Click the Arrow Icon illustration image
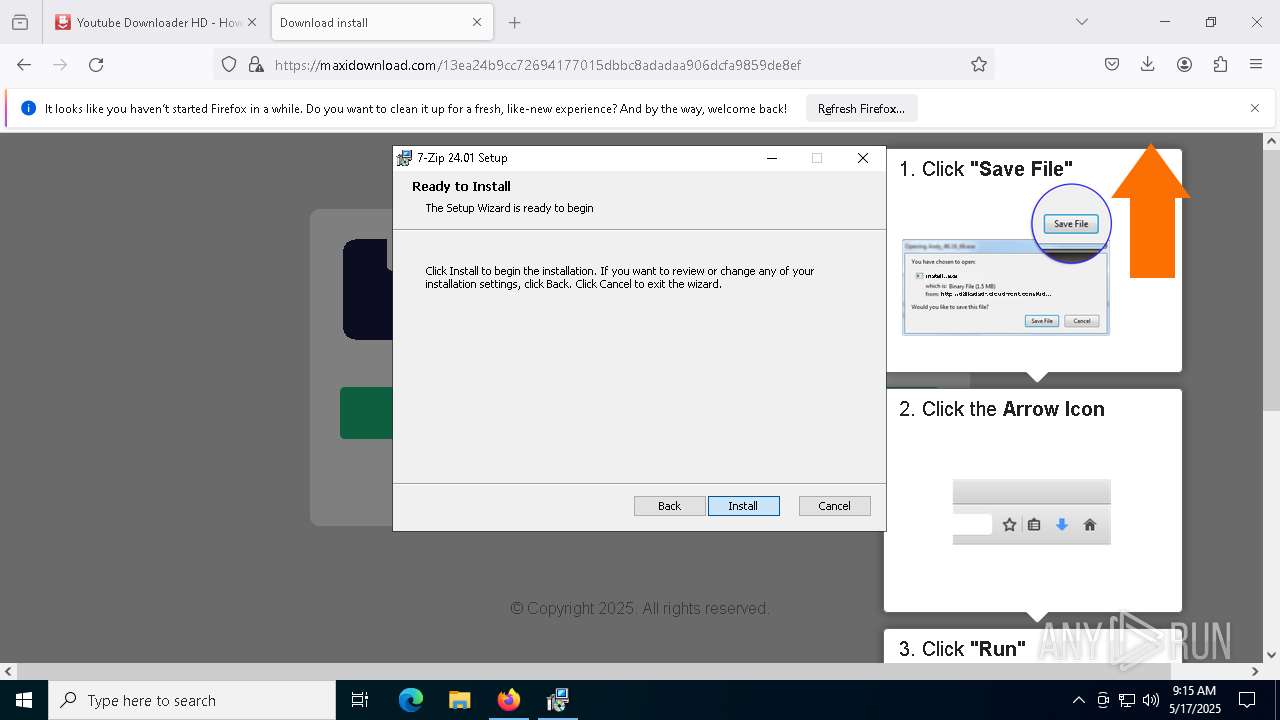The width and height of the screenshot is (1280, 720). click(x=1031, y=512)
